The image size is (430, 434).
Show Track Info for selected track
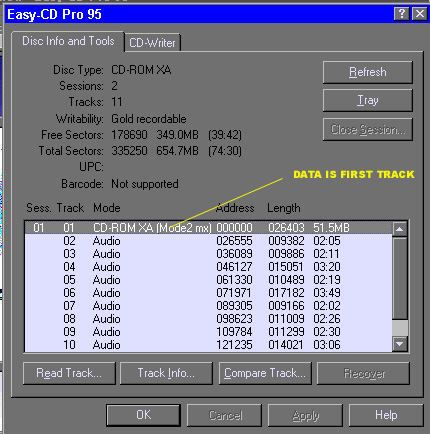click(166, 373)
